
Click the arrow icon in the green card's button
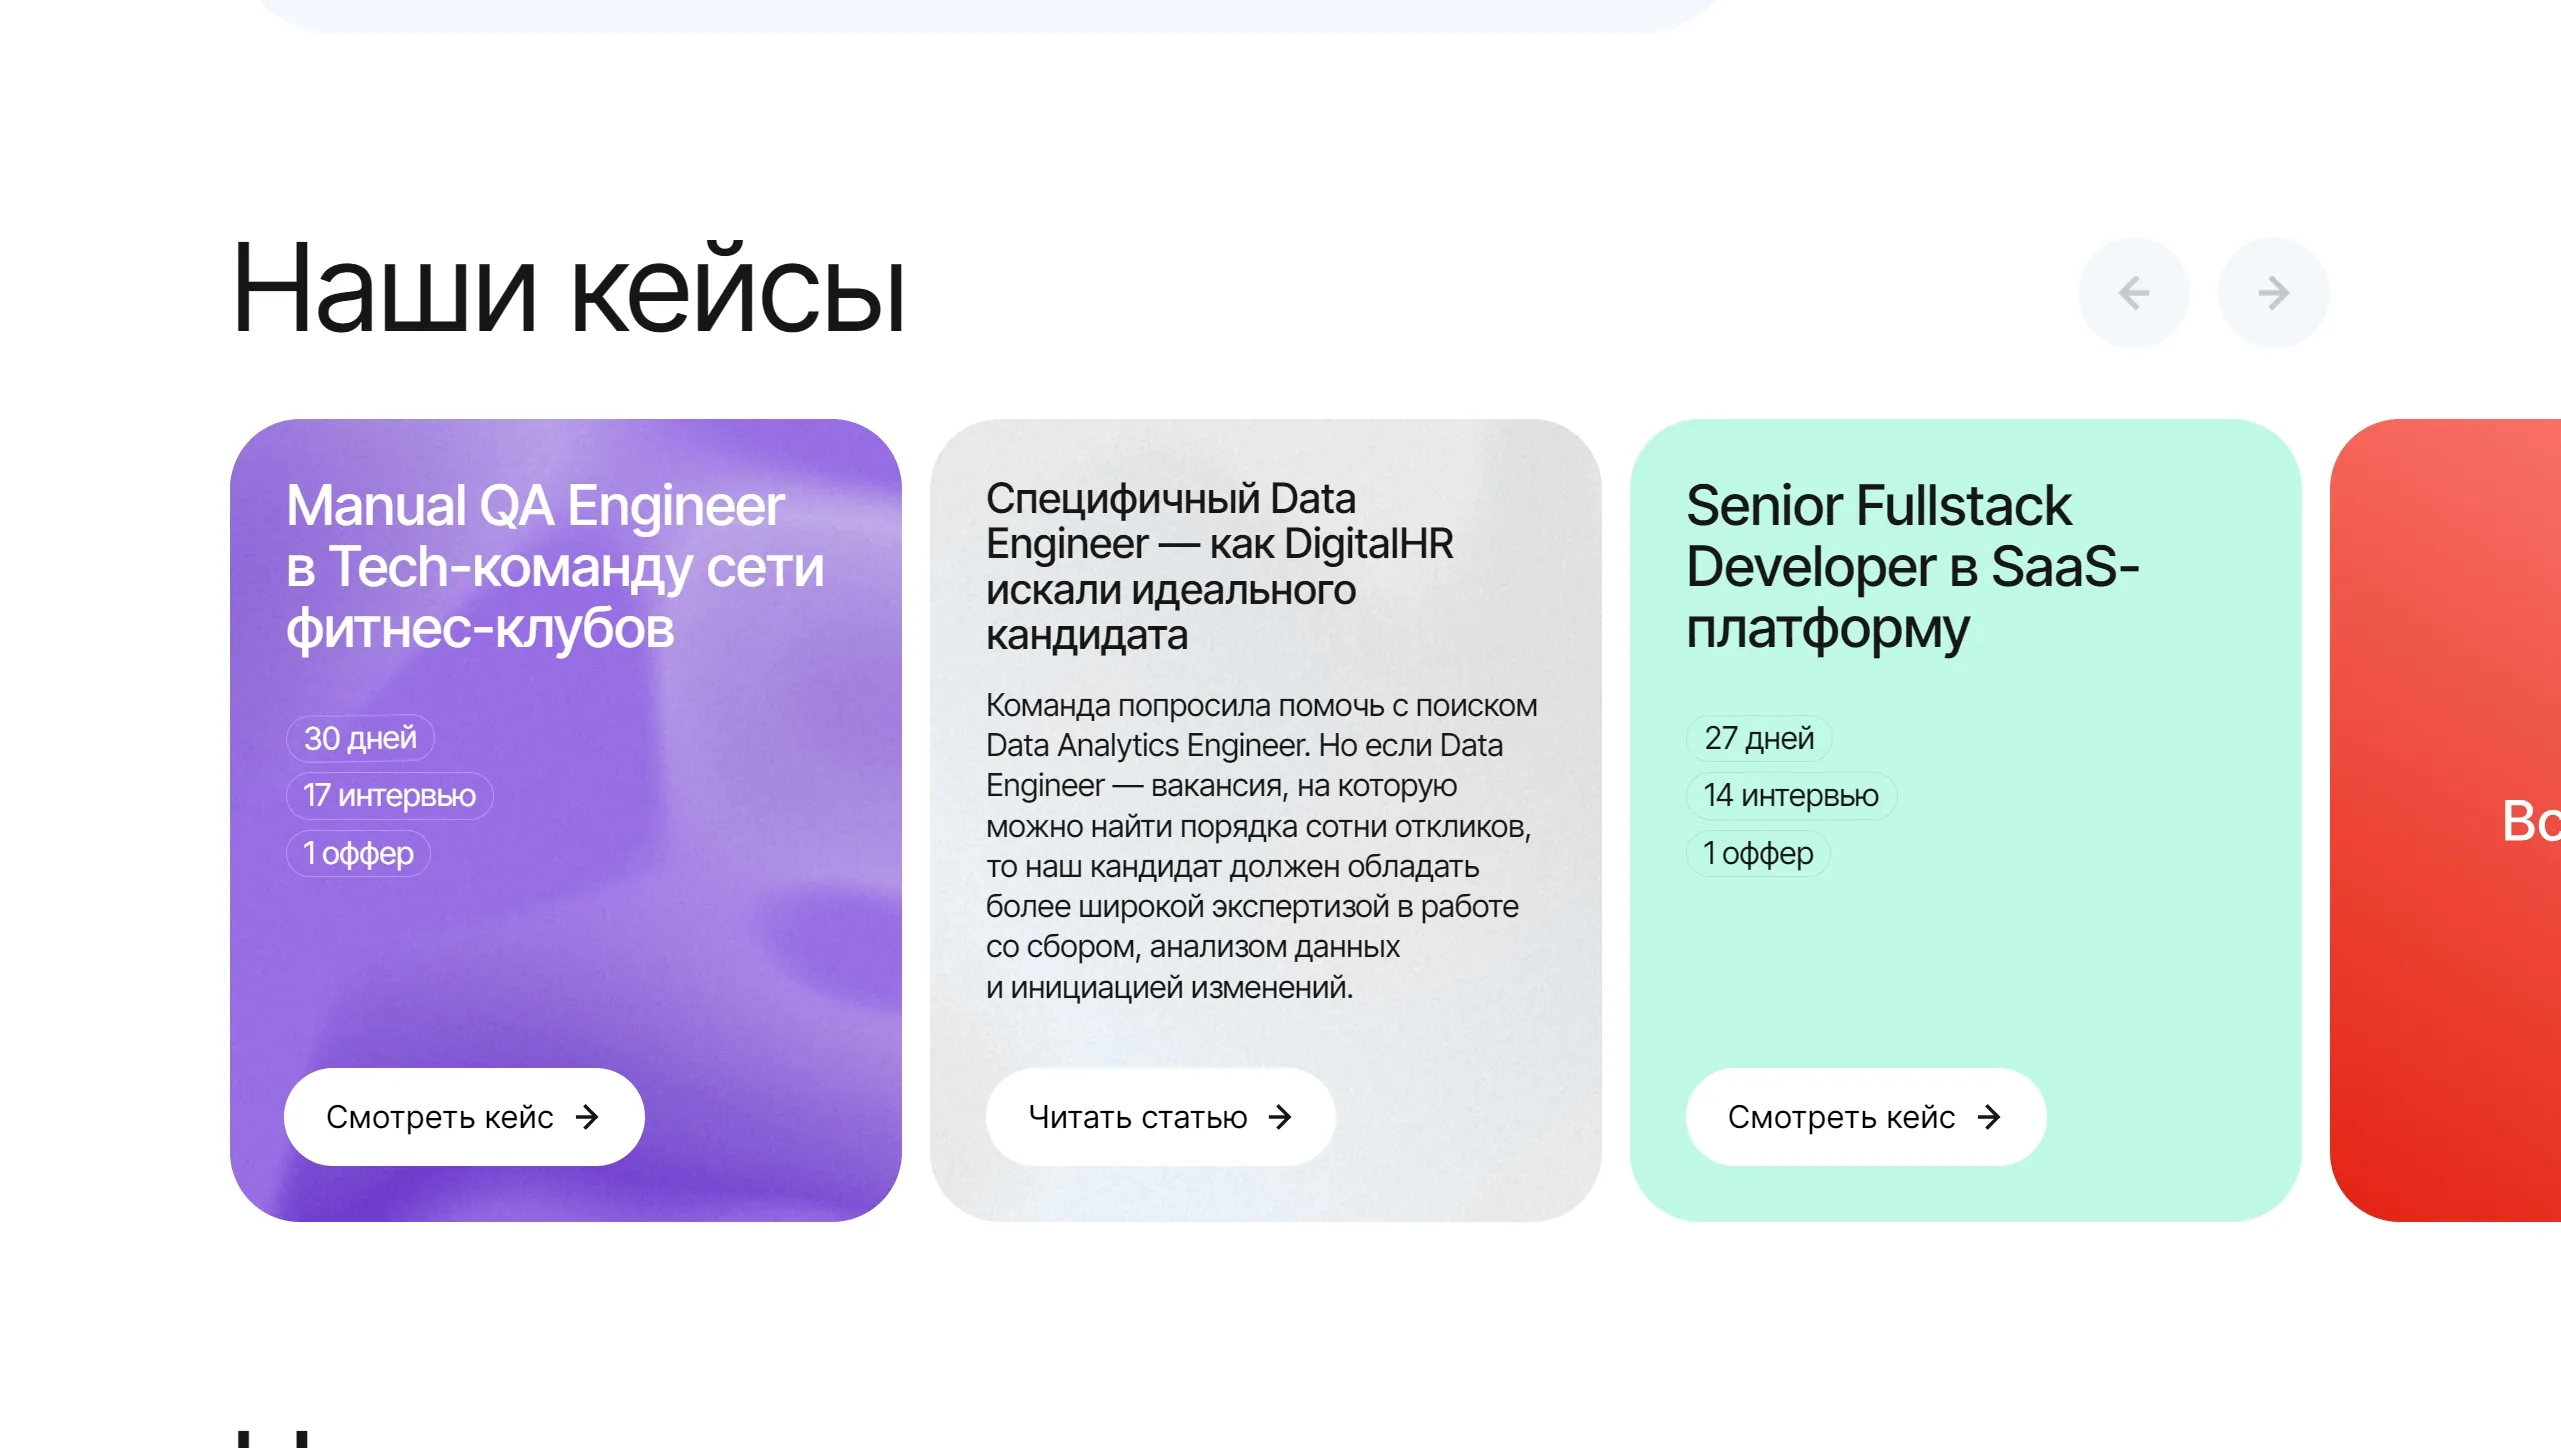pos(1989,1116)
